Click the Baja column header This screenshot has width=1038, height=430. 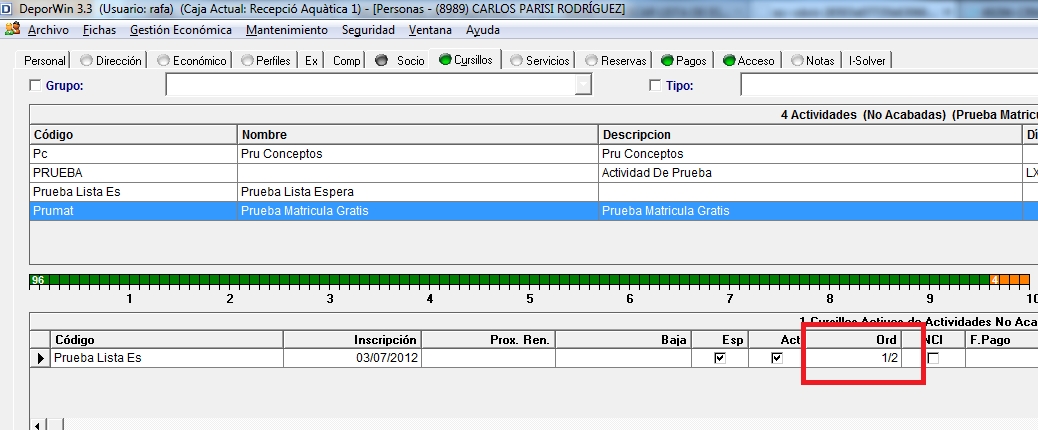622,339
